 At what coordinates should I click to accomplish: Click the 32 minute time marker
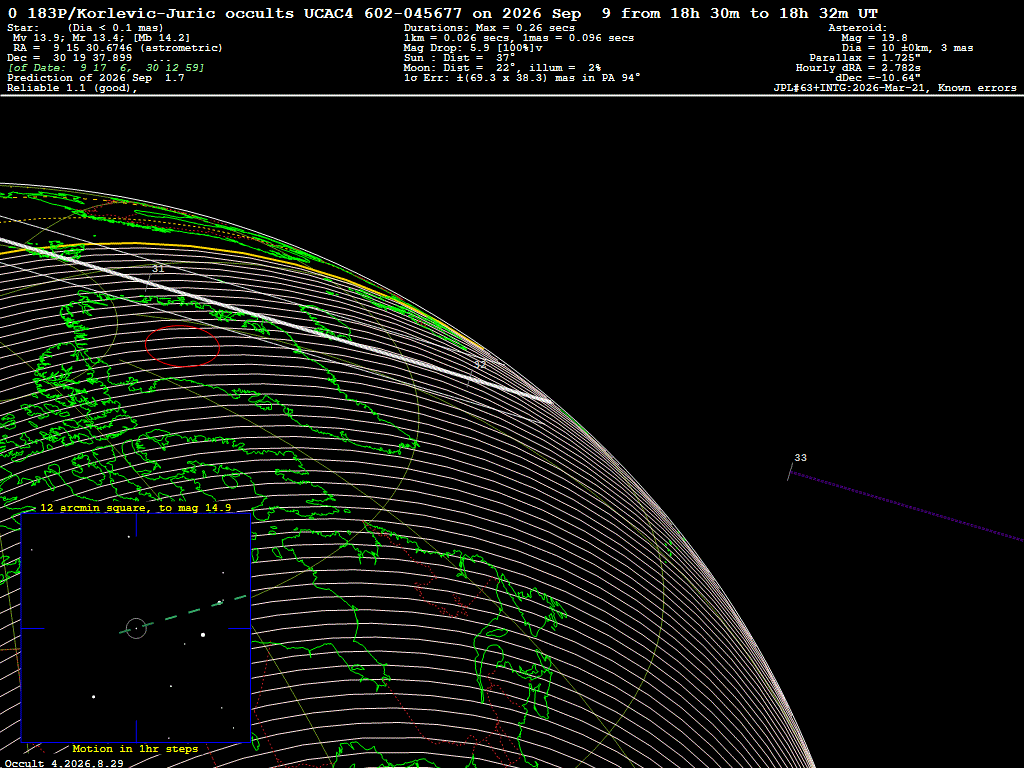click(480, 365)
